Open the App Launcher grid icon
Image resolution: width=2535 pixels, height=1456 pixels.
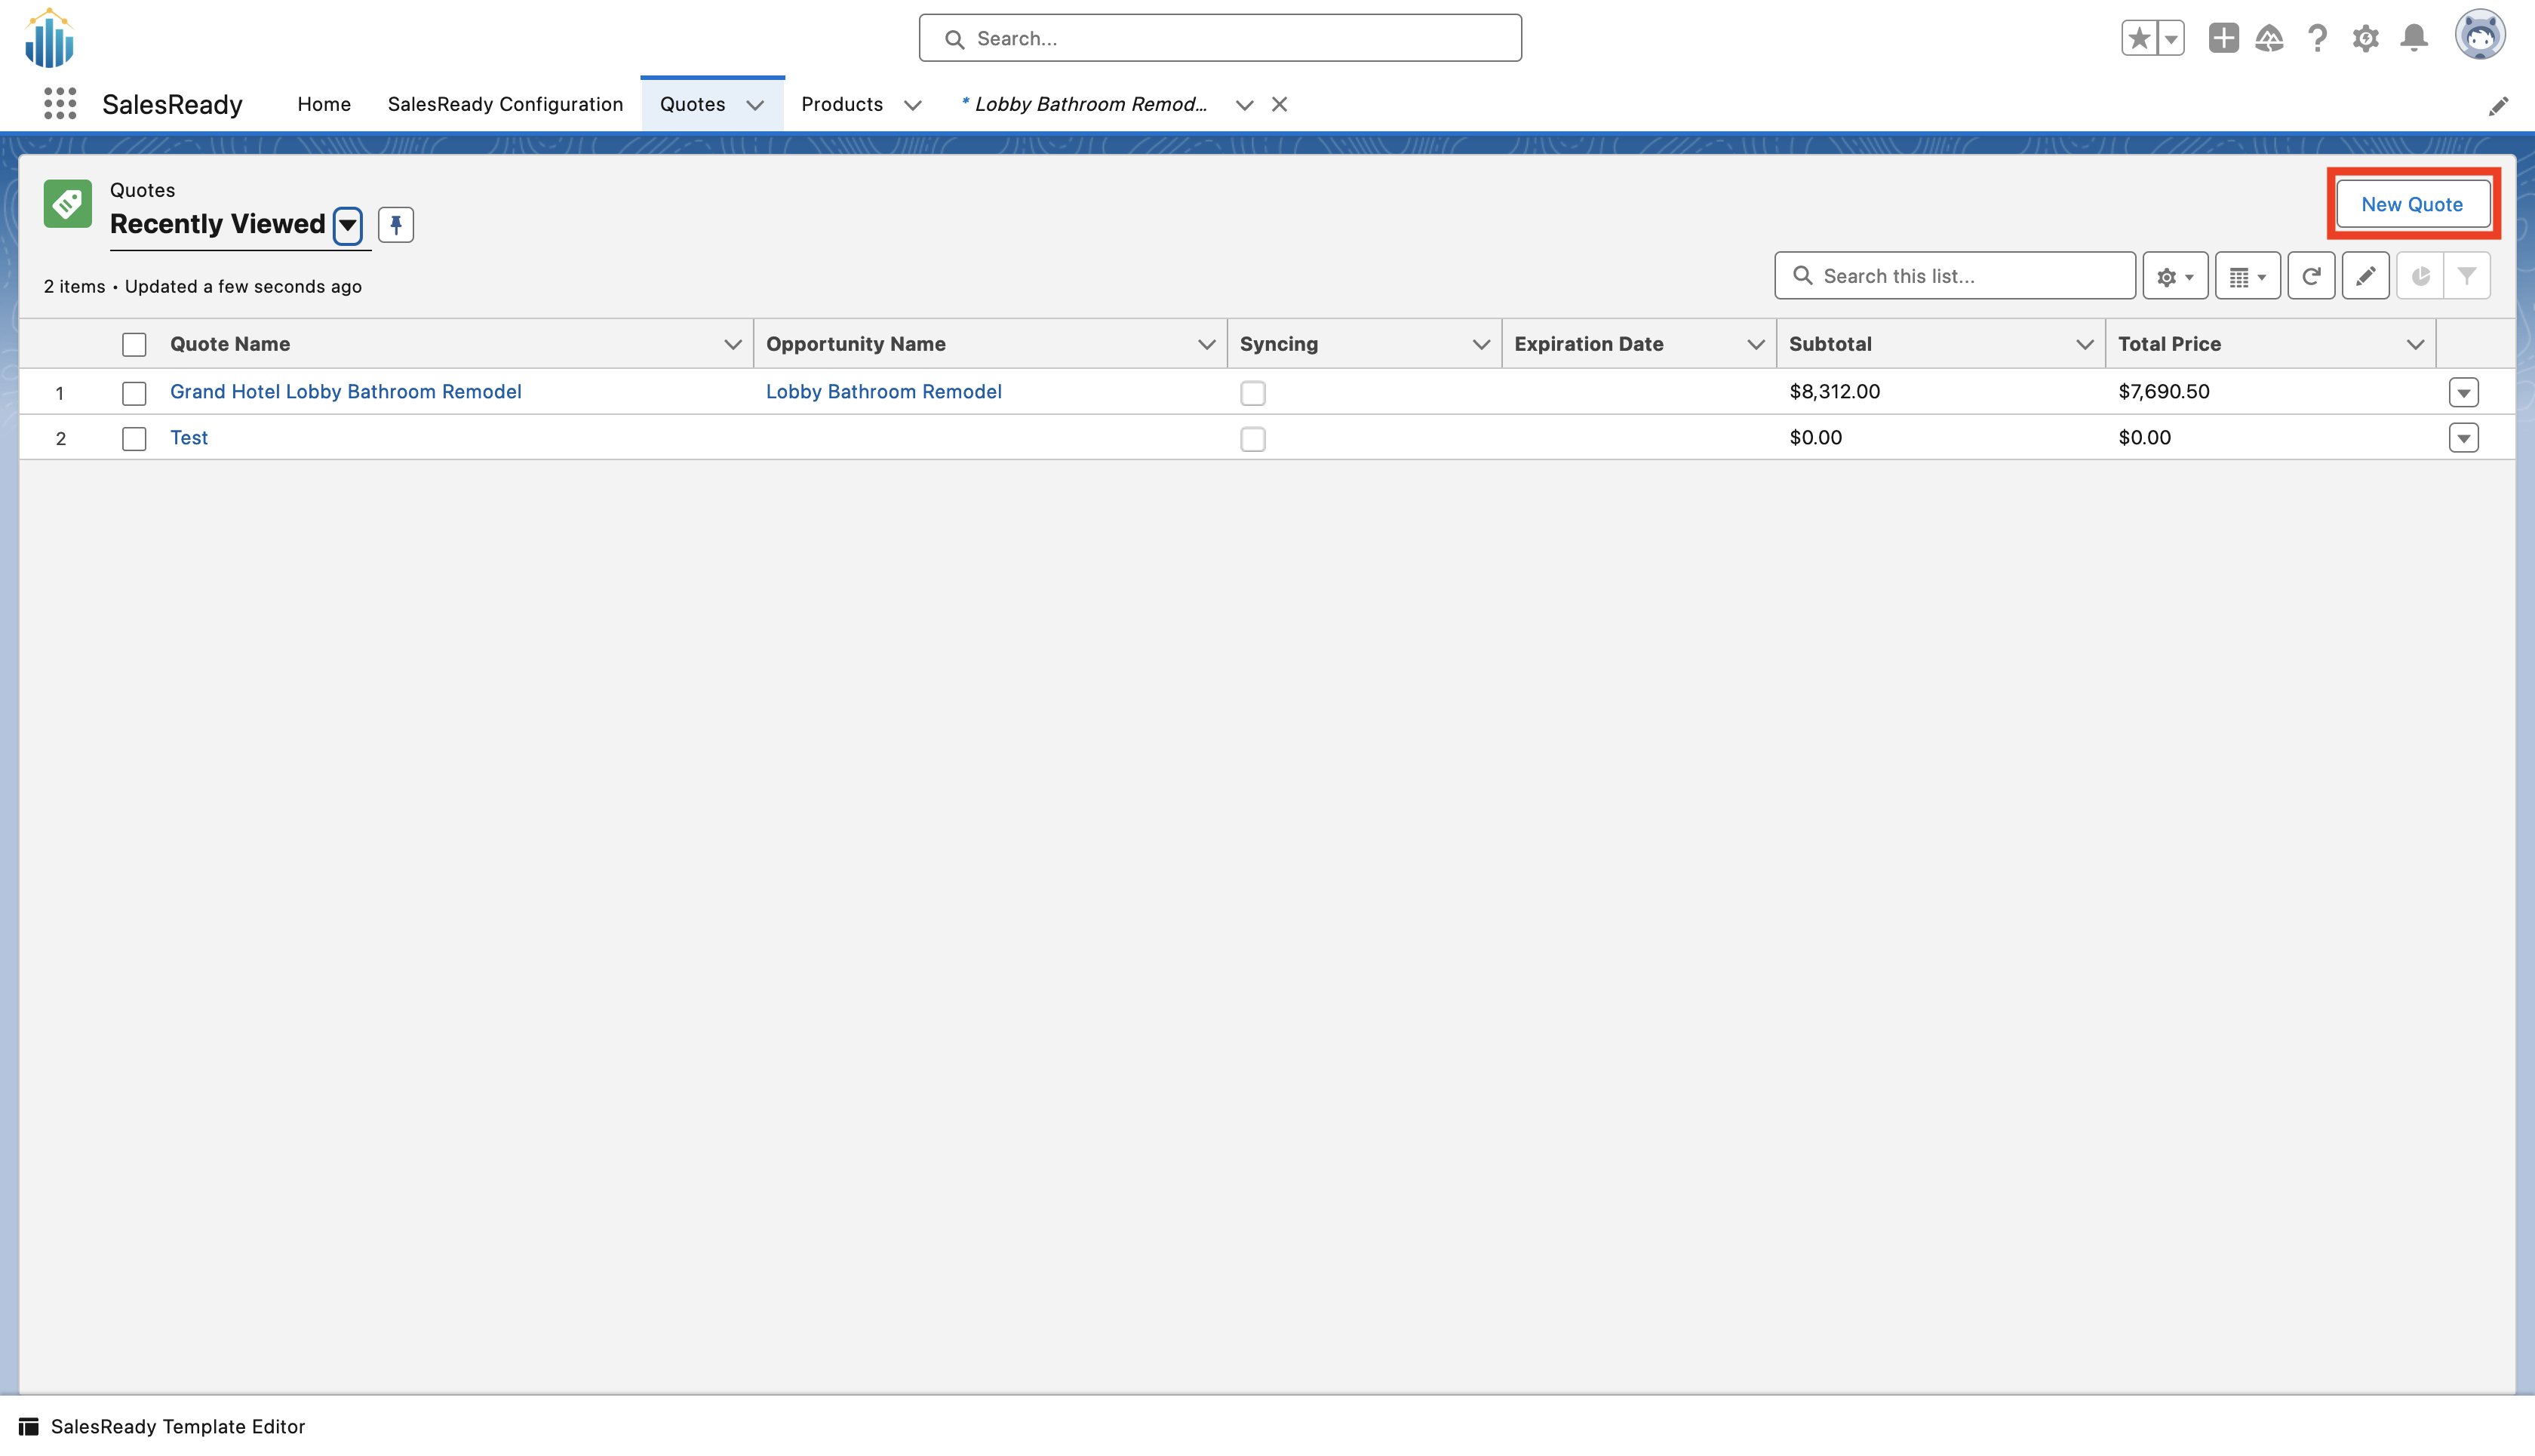pos(60,104)
